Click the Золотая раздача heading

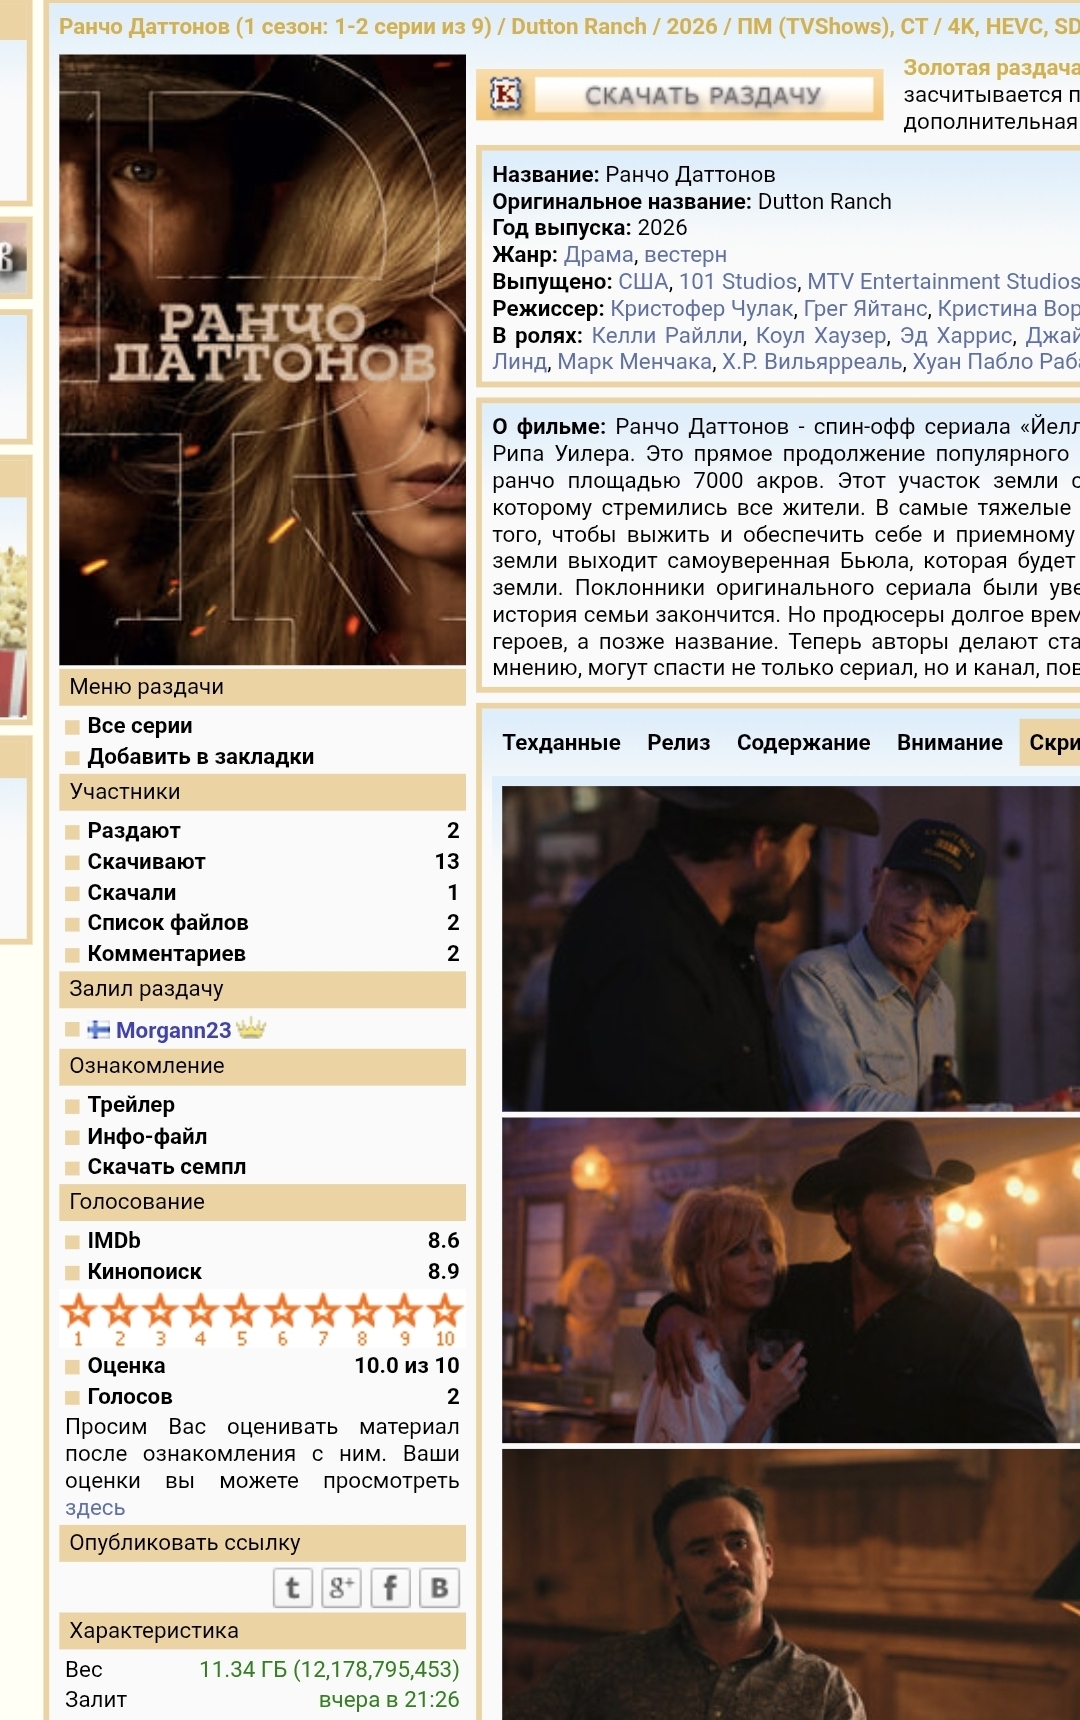pos(991,68)
